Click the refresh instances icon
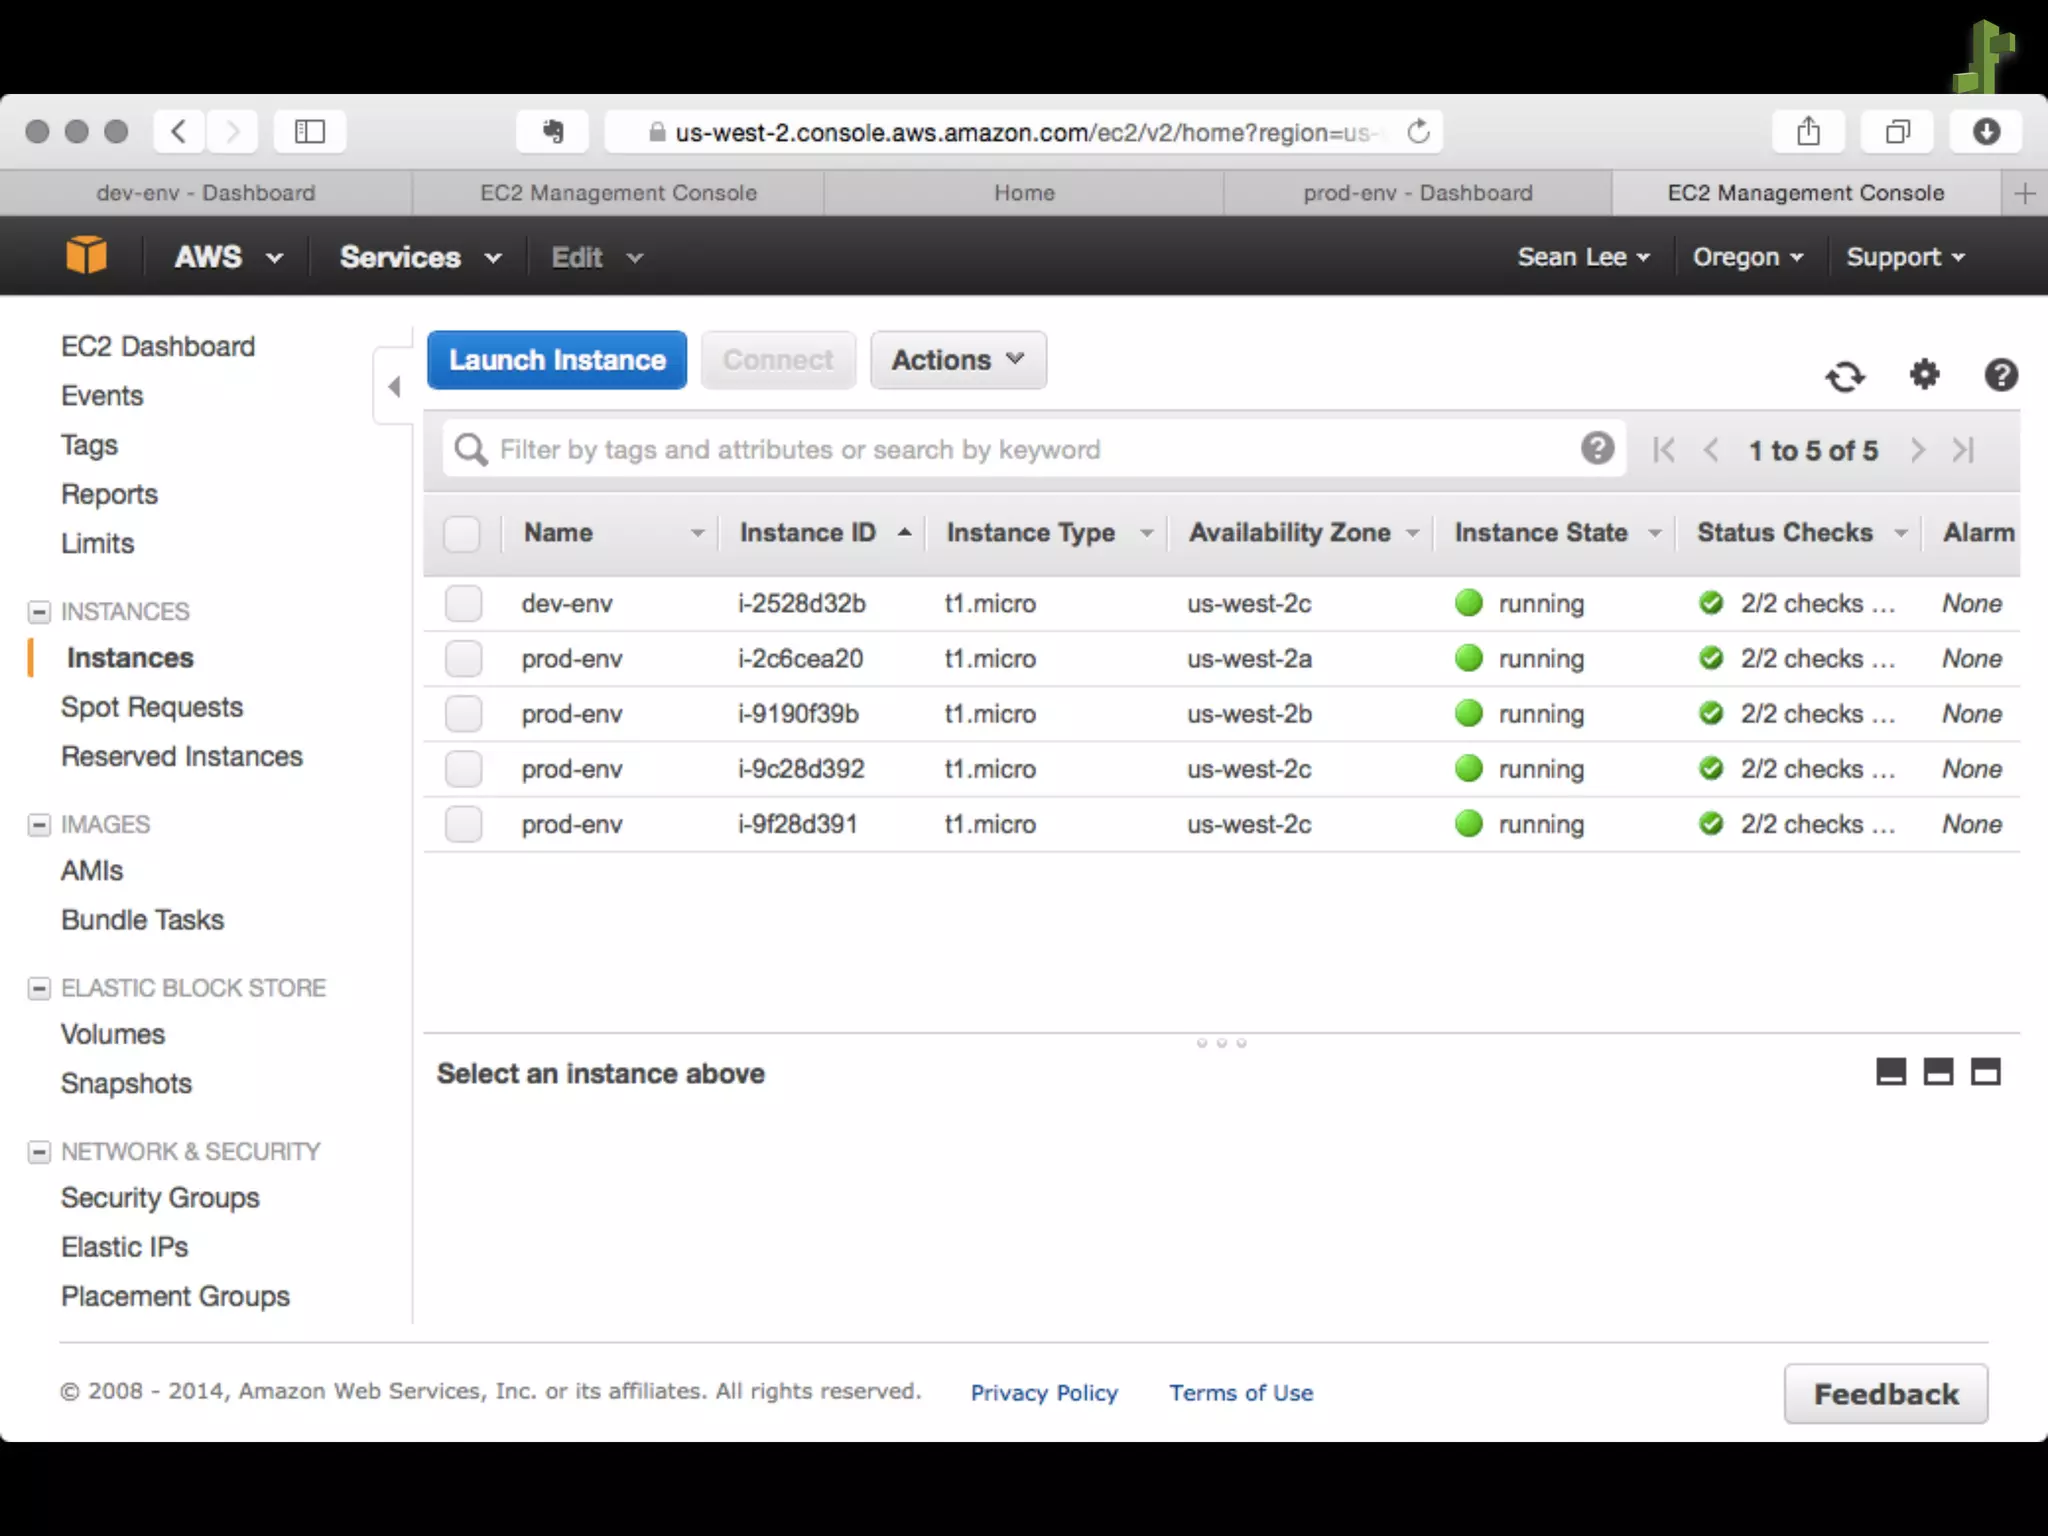2048x1536 pixels. pos(1845,377)
